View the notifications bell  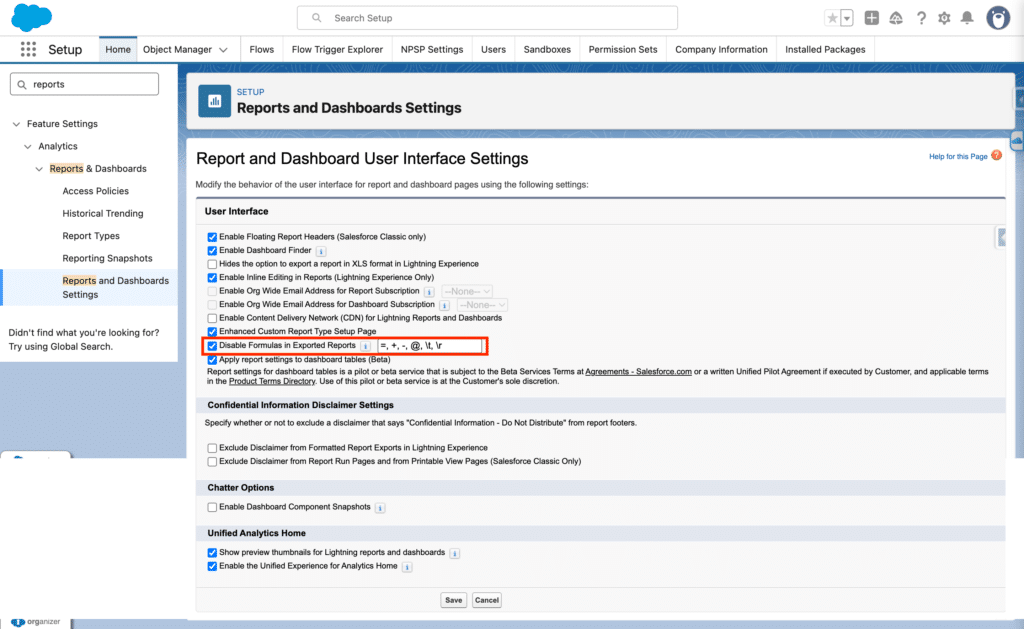click(966, 18)
